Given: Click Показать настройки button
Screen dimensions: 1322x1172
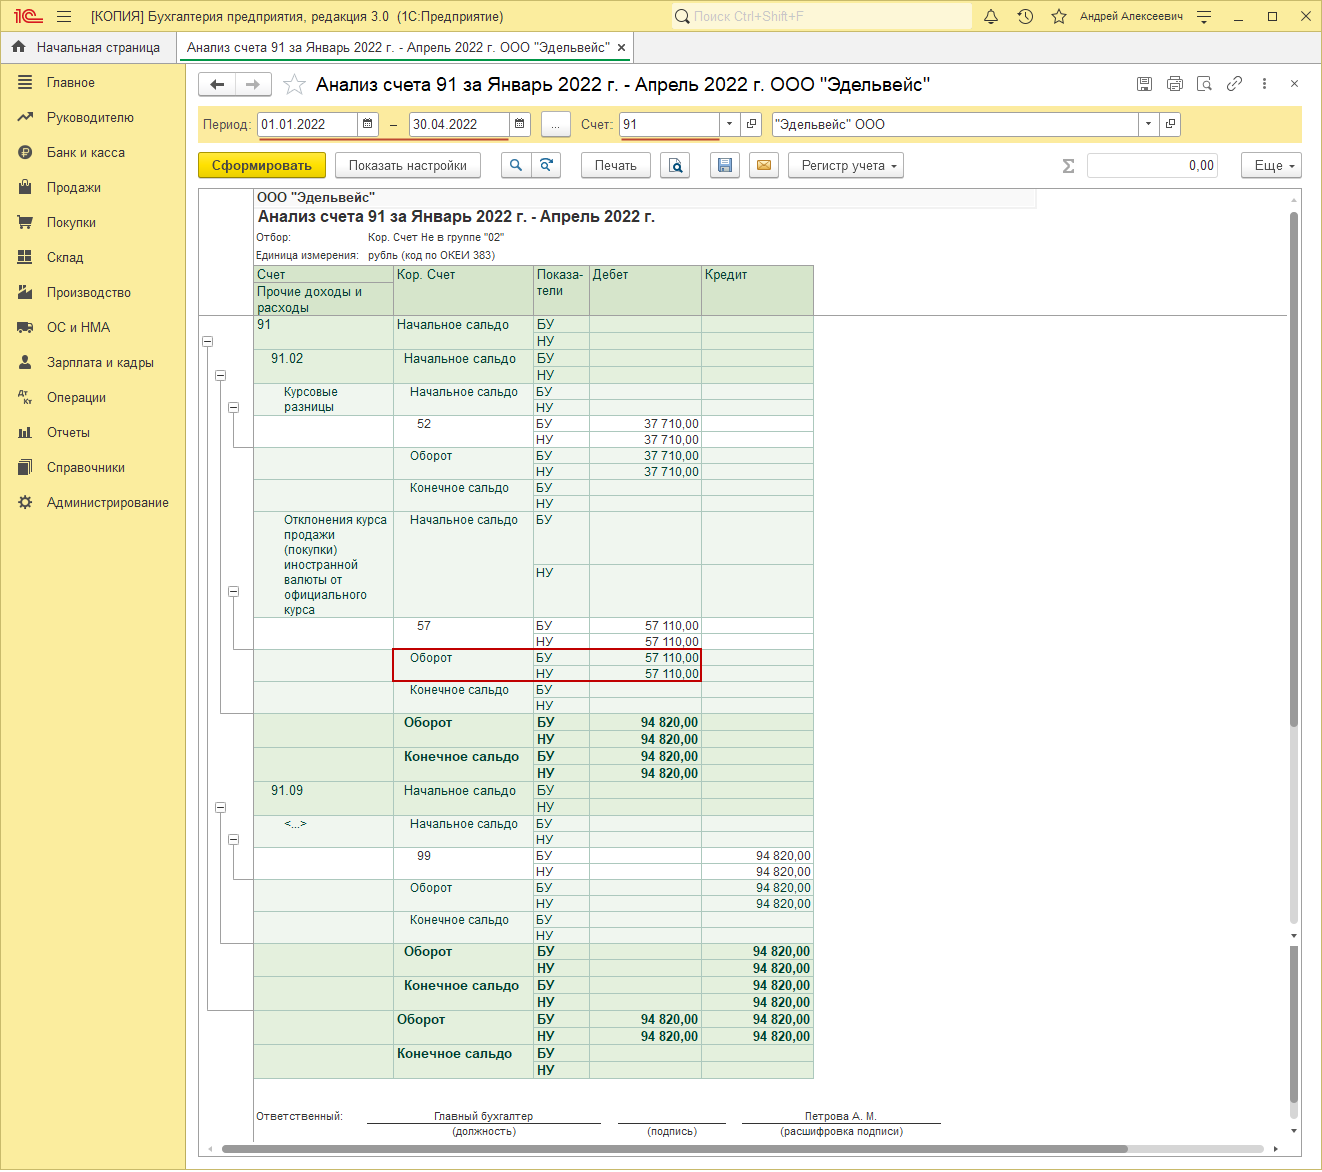Looking at the screenshot, I should click(x=407, y=166).
